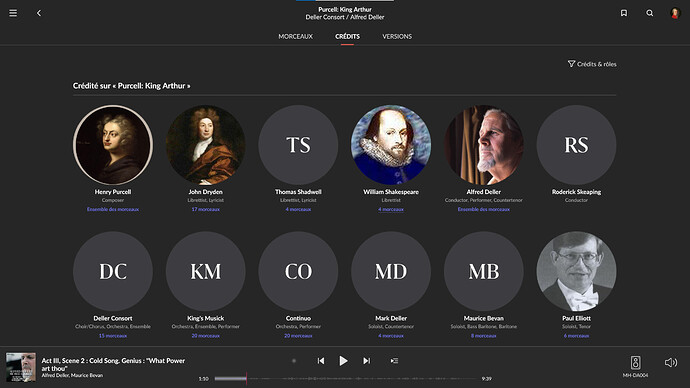Screen dimensions: 690x388
Task: Click Ensemble des morceaux under Alfred Deller
Action: pyautogui.click(x=484, y=209)
